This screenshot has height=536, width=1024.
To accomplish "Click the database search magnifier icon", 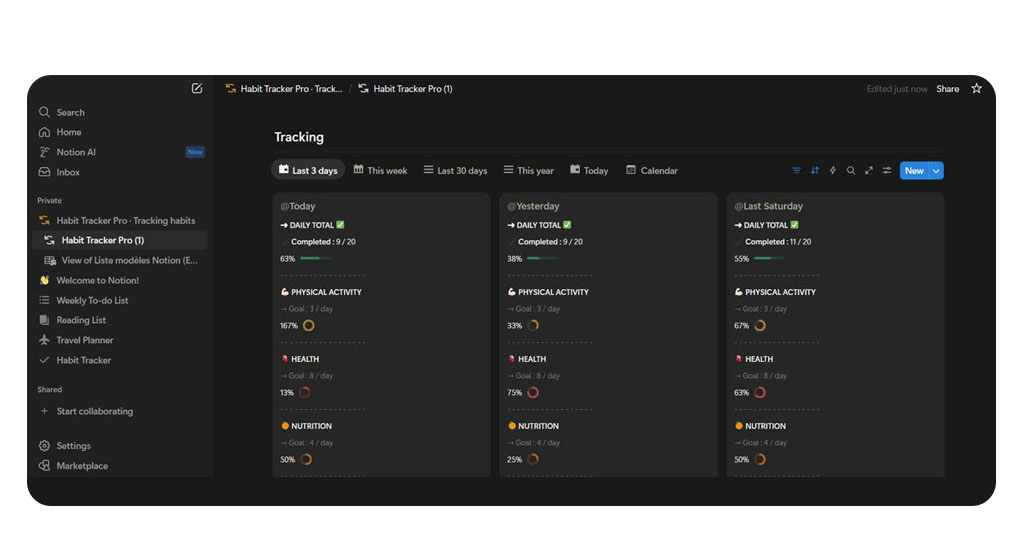I will coord(851,171).
